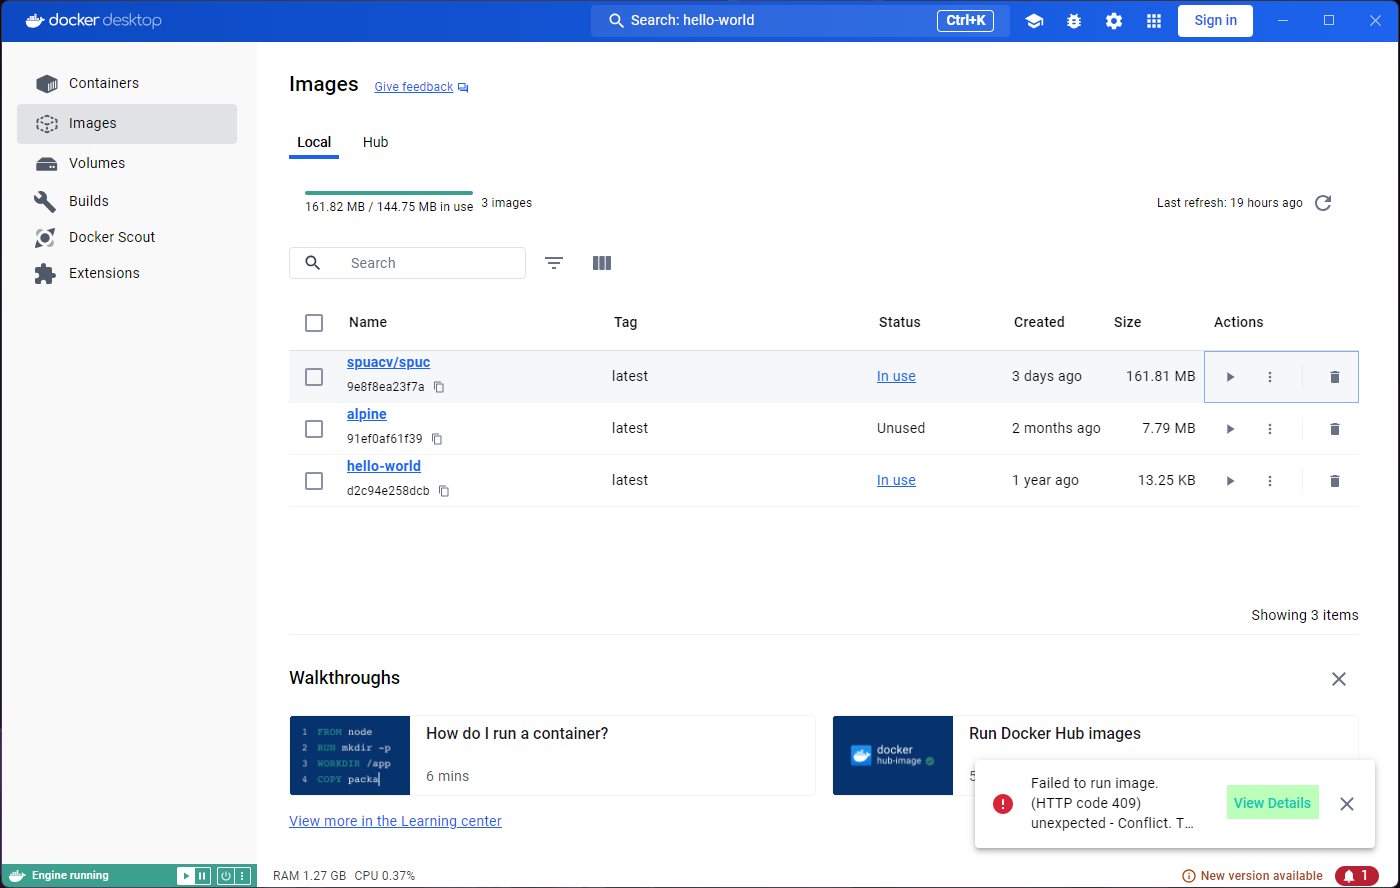The height and width of the screenshot is (888, 1400).
Task: Click the image disk usage progress bar
Action: pos(389,192)
